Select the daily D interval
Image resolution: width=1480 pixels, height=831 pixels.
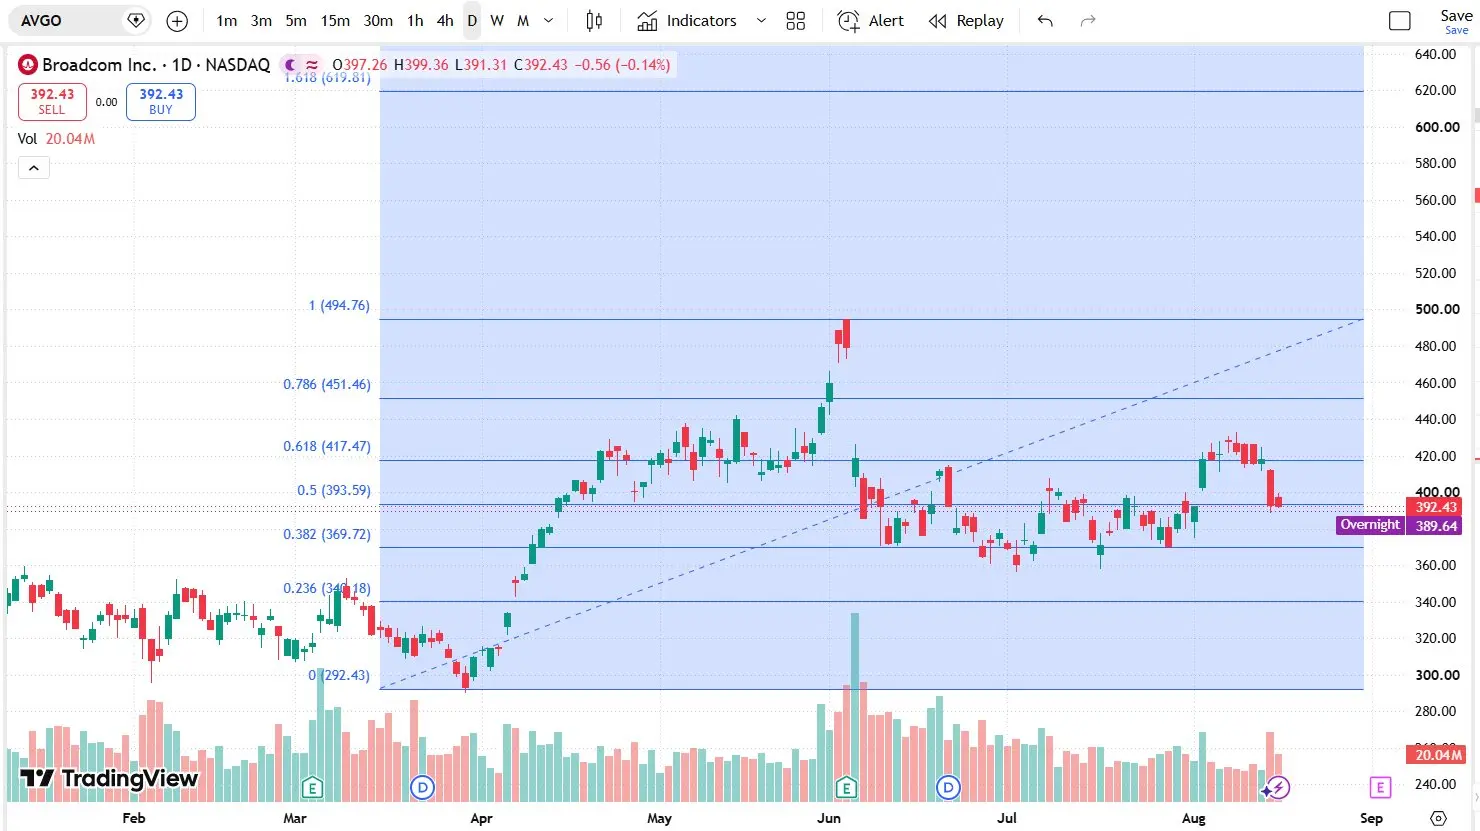[x=472, y=20]
